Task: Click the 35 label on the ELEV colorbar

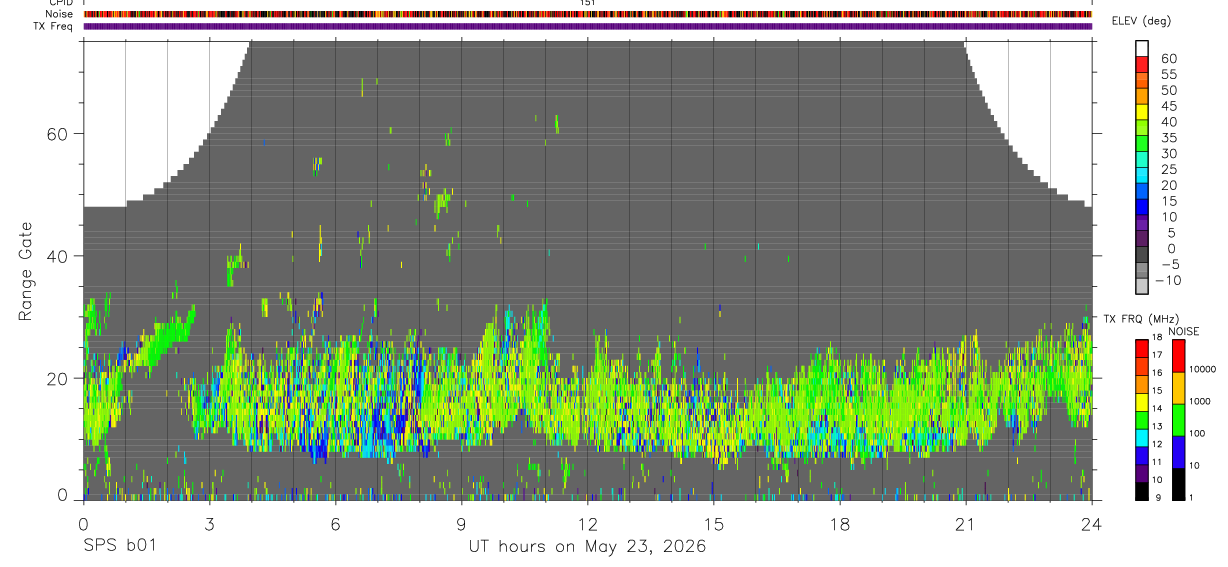Action: point(1167,138)
